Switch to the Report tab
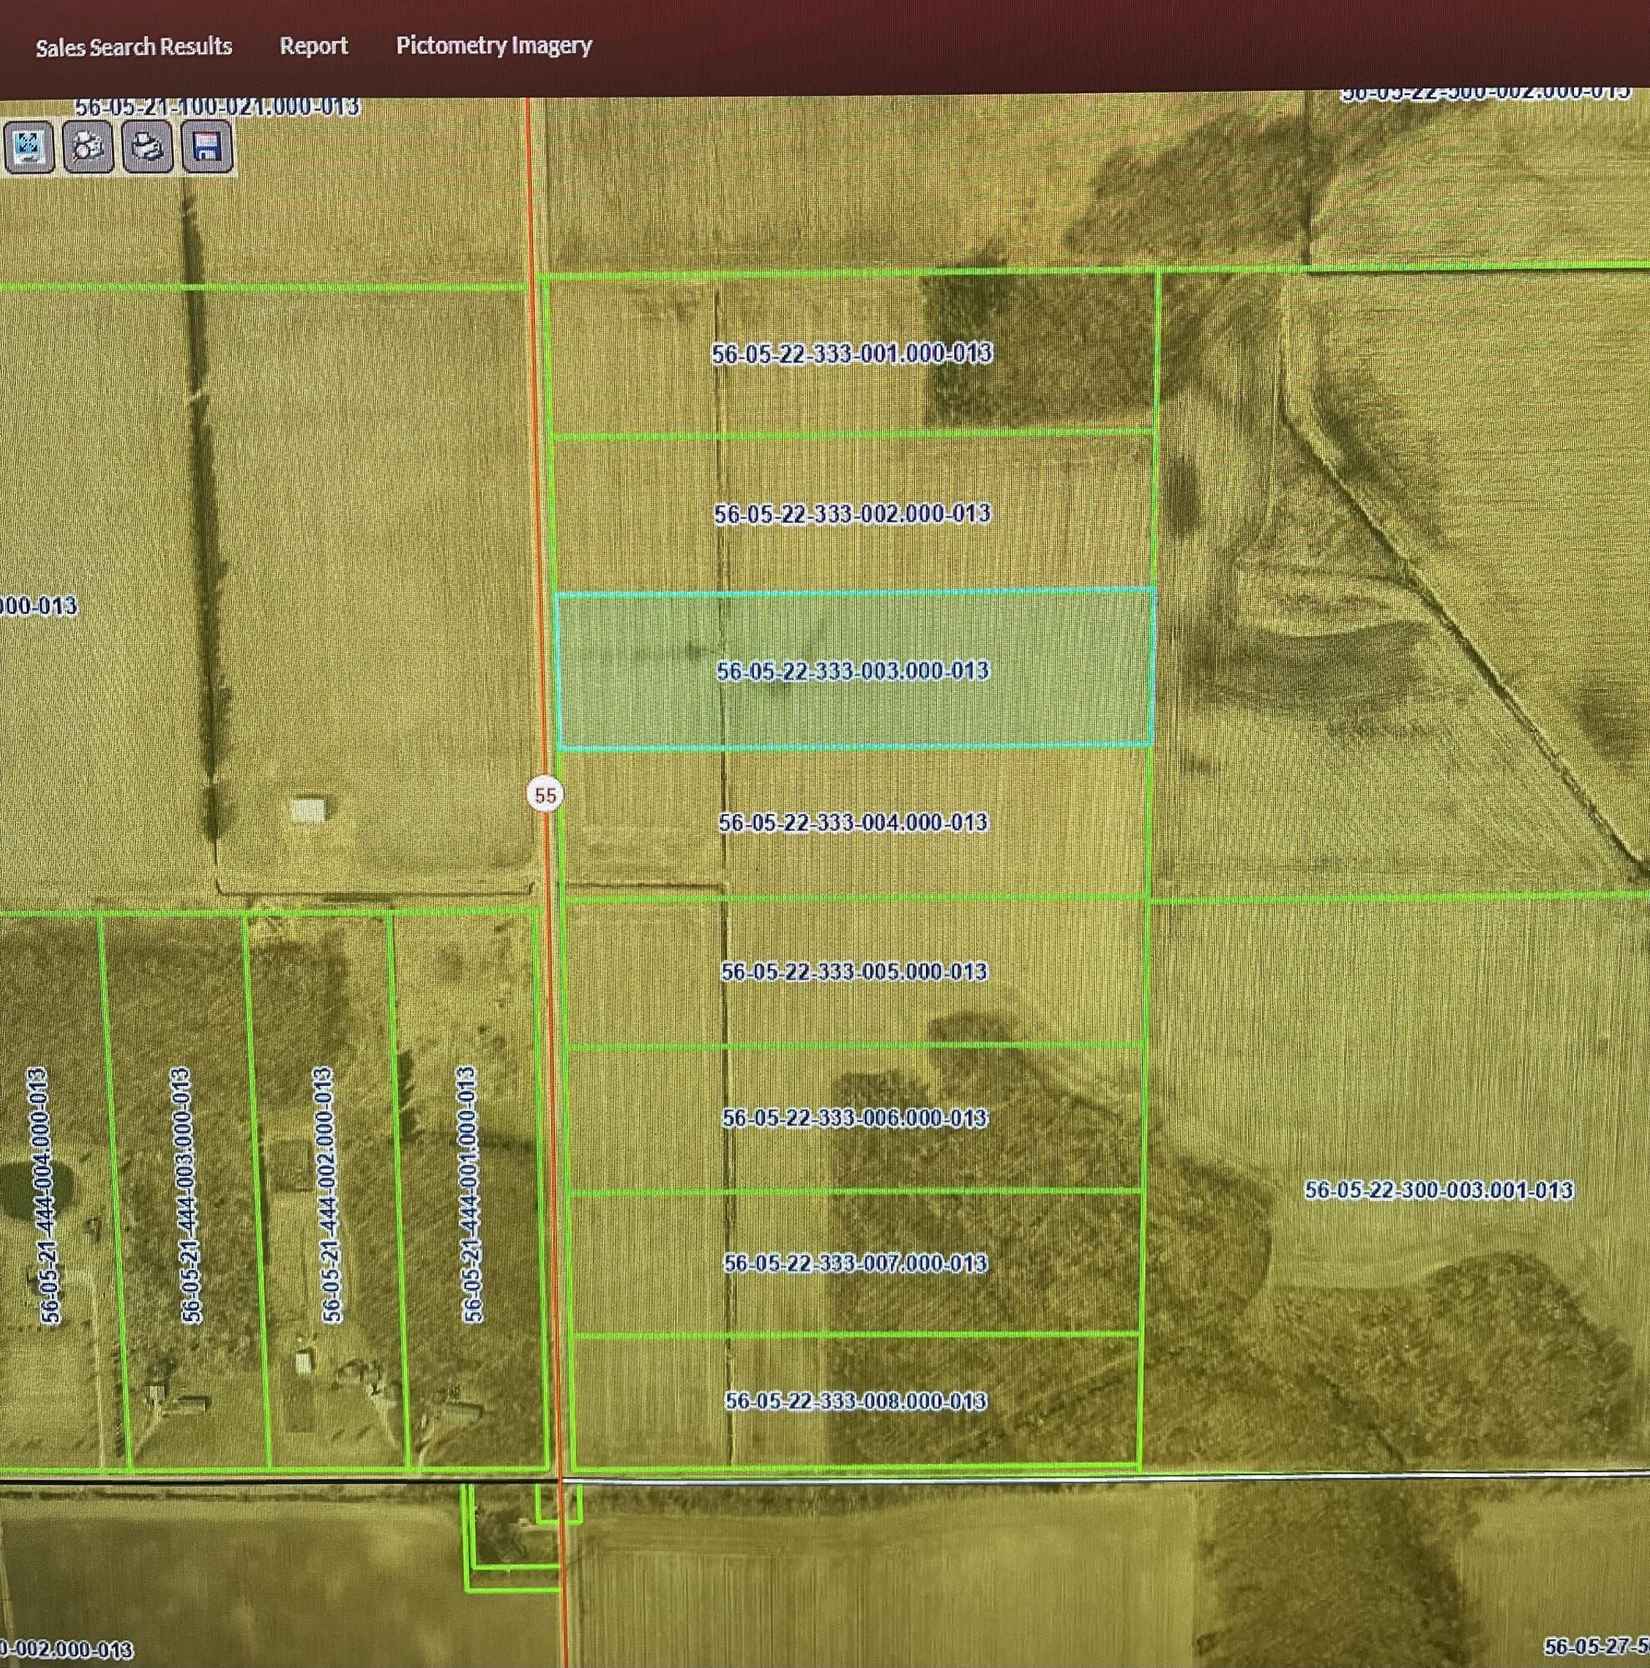The width and height of the screenshot is (1650, 1668). (x=313, y=45)
